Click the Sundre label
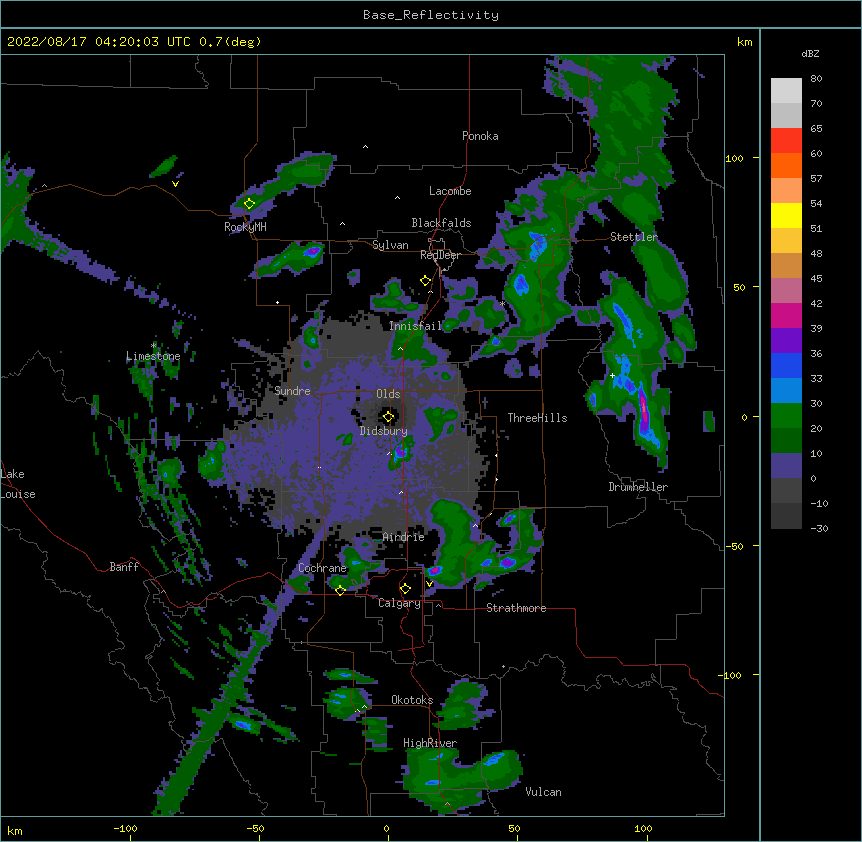862x842 pixels. click(x=292, y=391)
